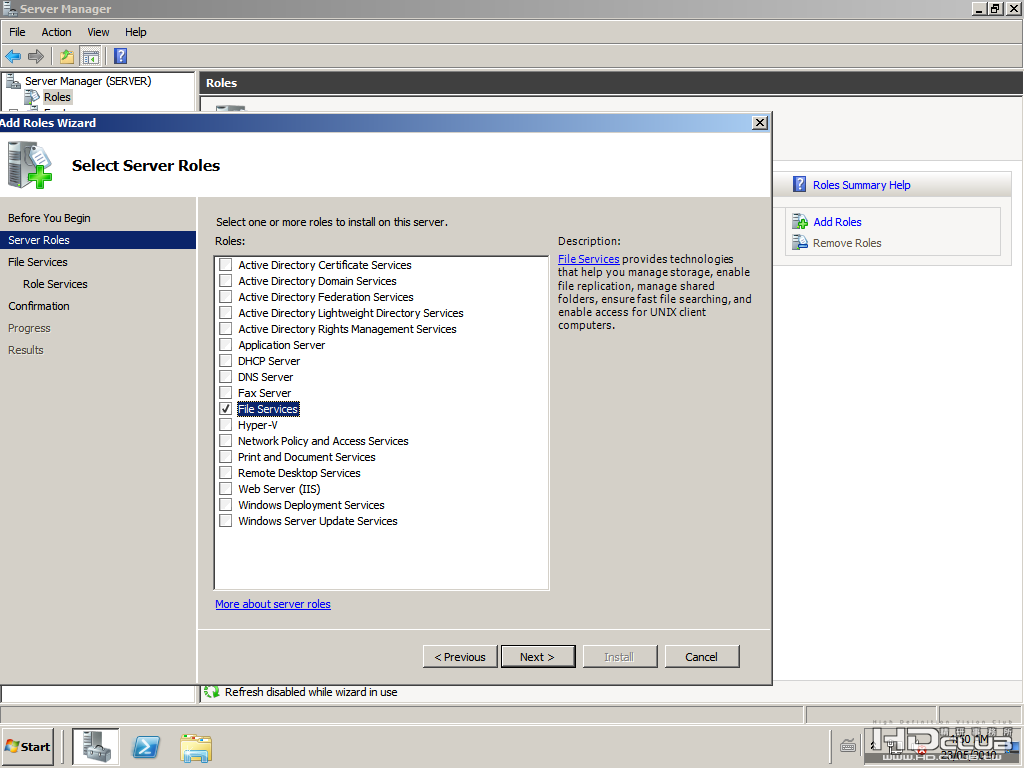This screenshot has width=1024, height=768.
Task: Click the Add Roles icon
Action: [x=800, y=222]
